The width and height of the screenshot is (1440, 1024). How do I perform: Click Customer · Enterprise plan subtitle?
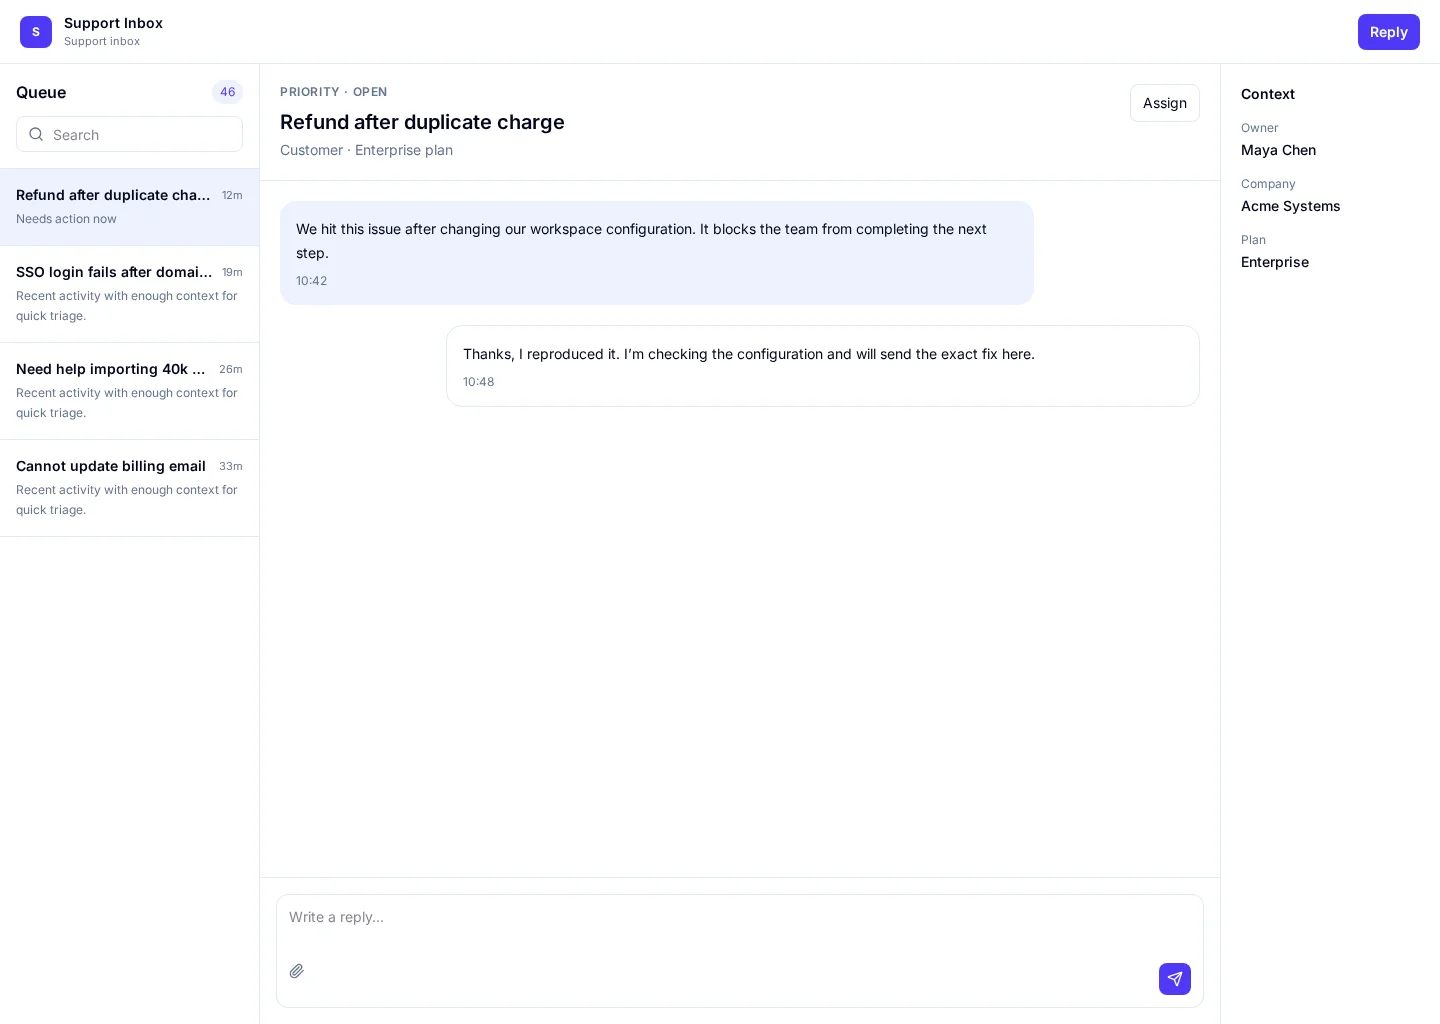coord(366,150)
